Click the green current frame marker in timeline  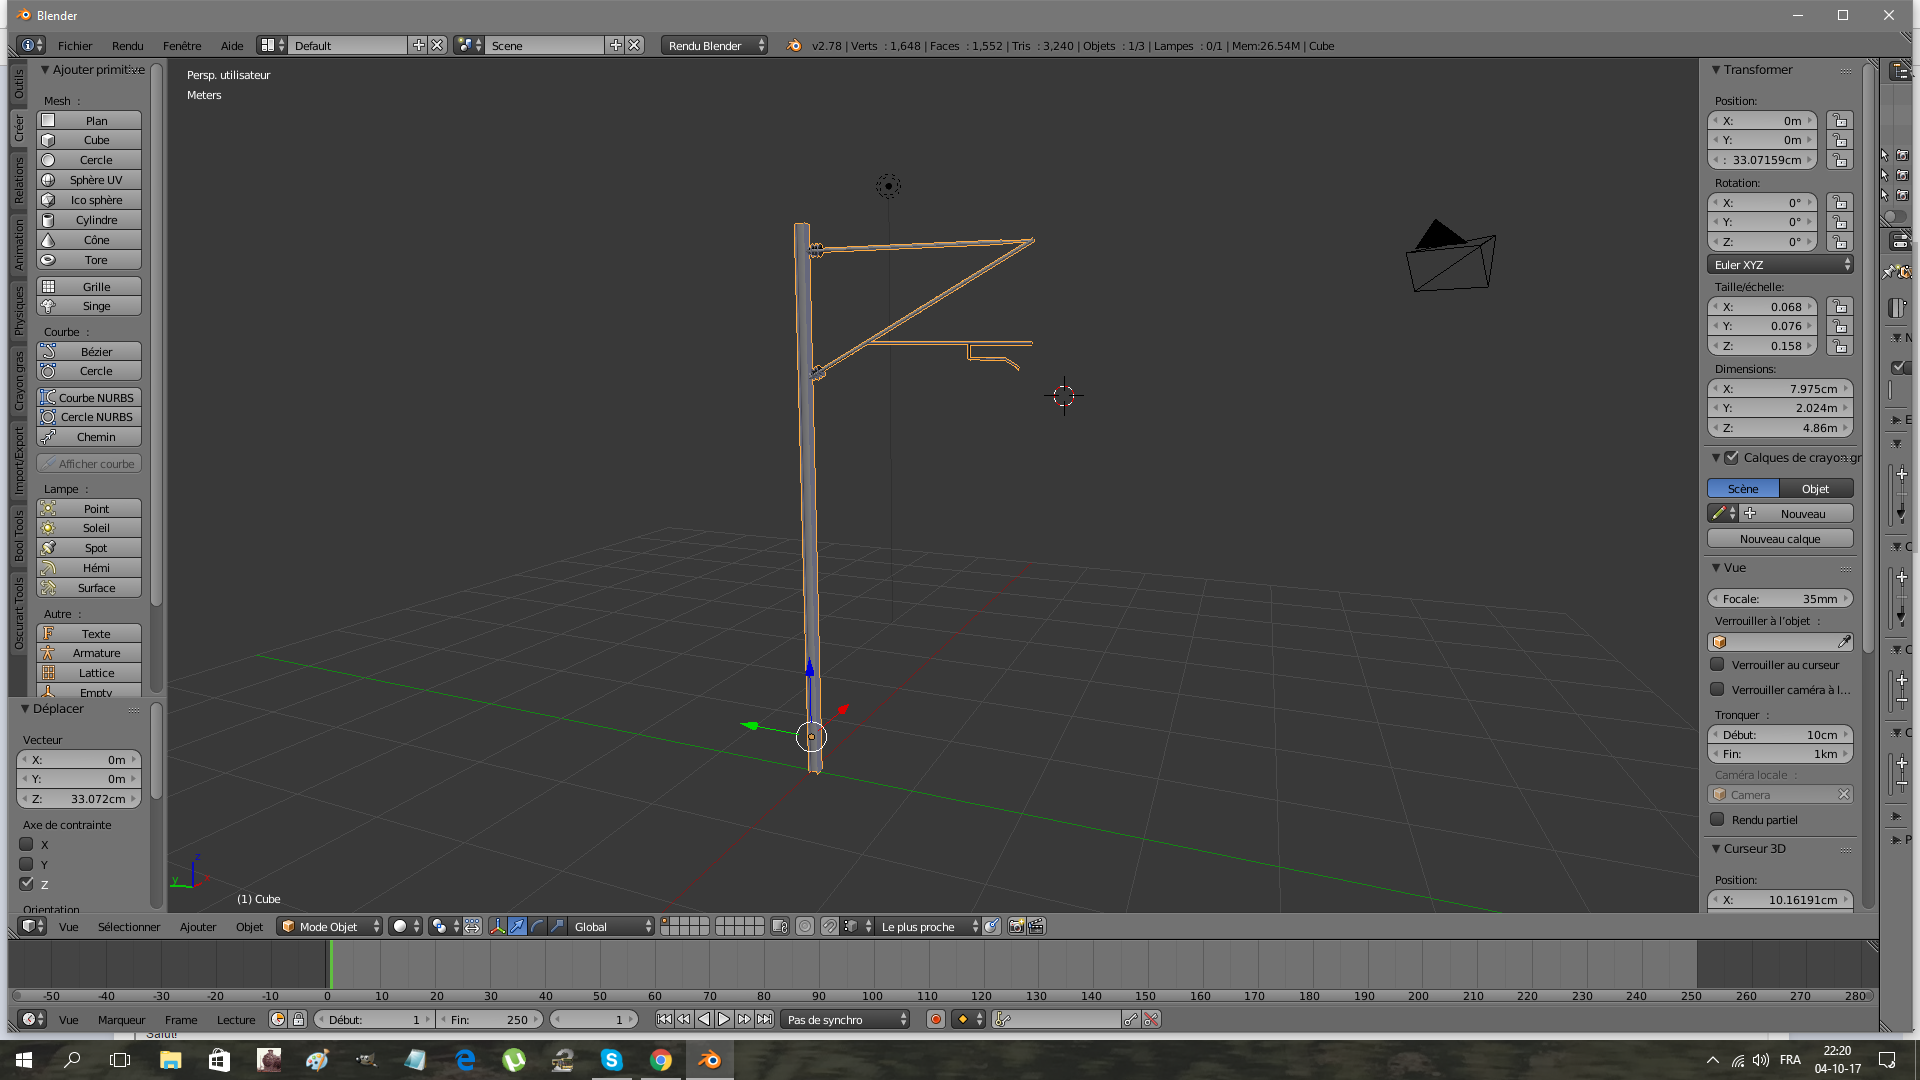(x=331, y=964)
